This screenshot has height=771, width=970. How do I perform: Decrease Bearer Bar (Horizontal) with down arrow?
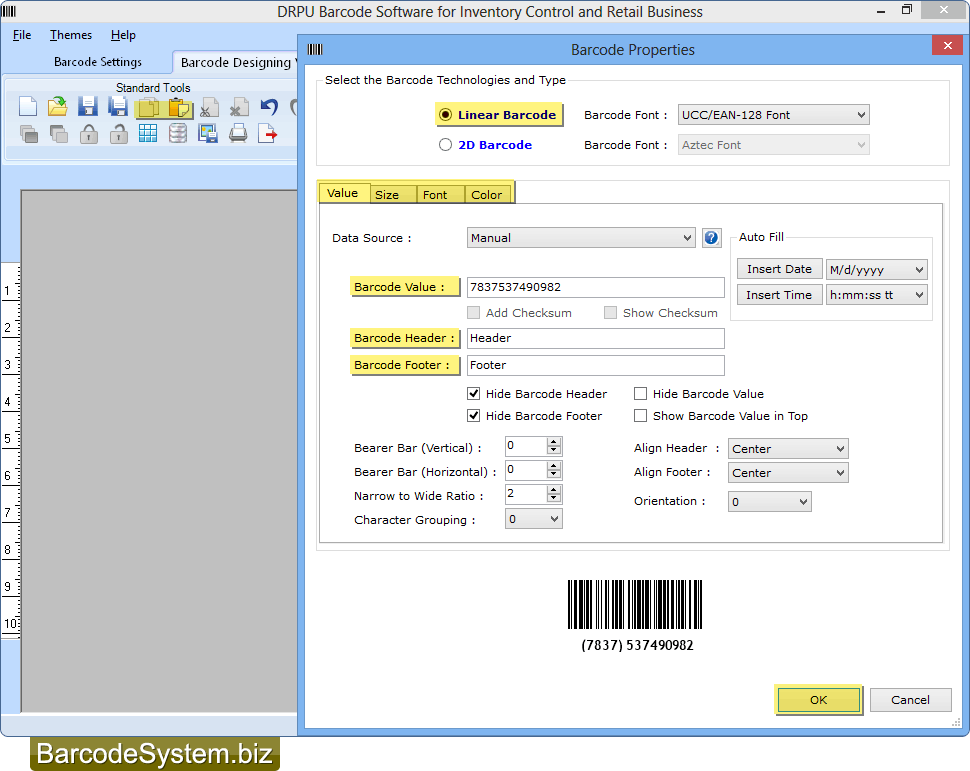(554, 475)
